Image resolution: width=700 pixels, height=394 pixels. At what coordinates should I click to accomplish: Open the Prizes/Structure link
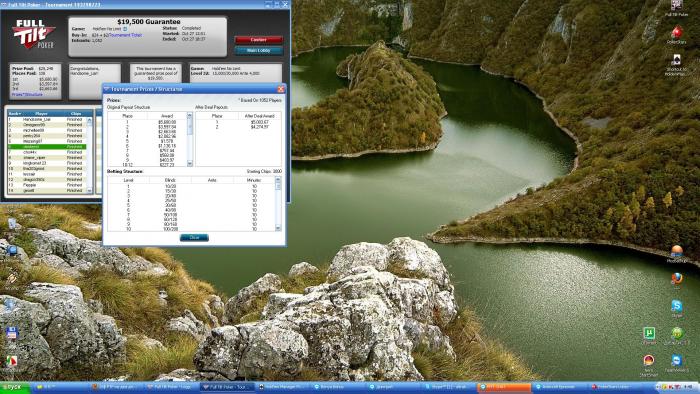[27, 94]
